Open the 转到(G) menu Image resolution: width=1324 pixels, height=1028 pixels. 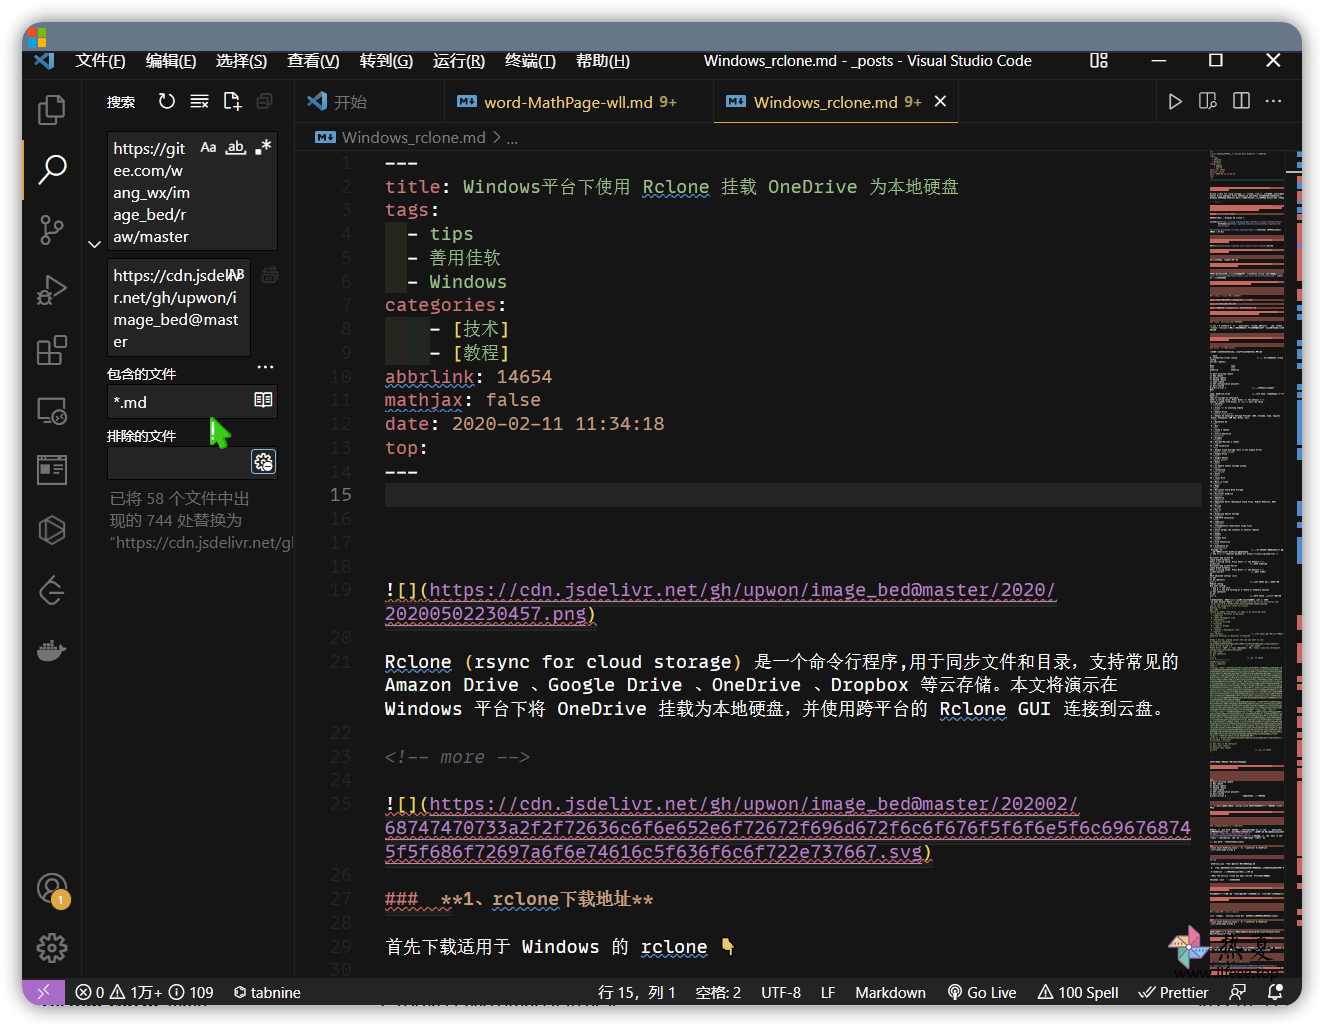point(386,61)
